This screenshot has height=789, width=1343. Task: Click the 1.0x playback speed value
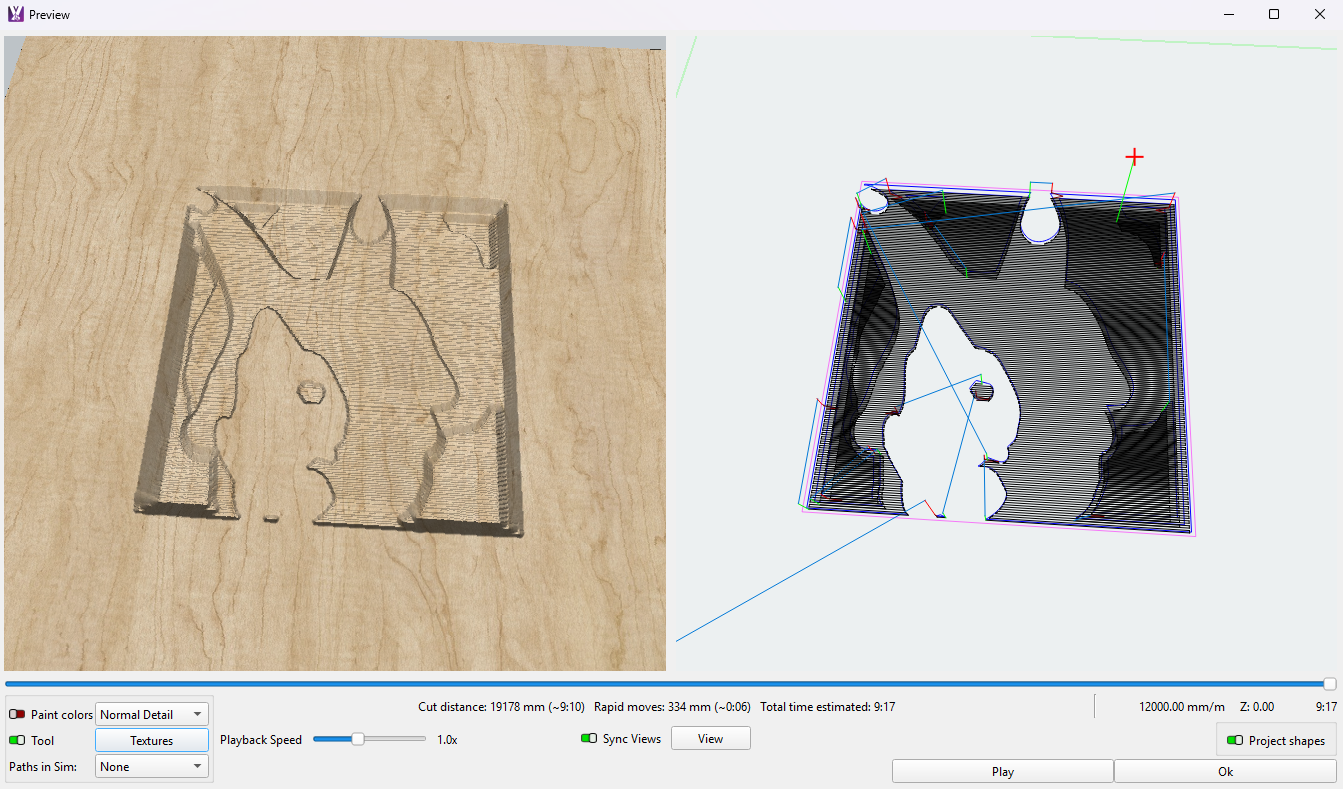pos(447,740)
